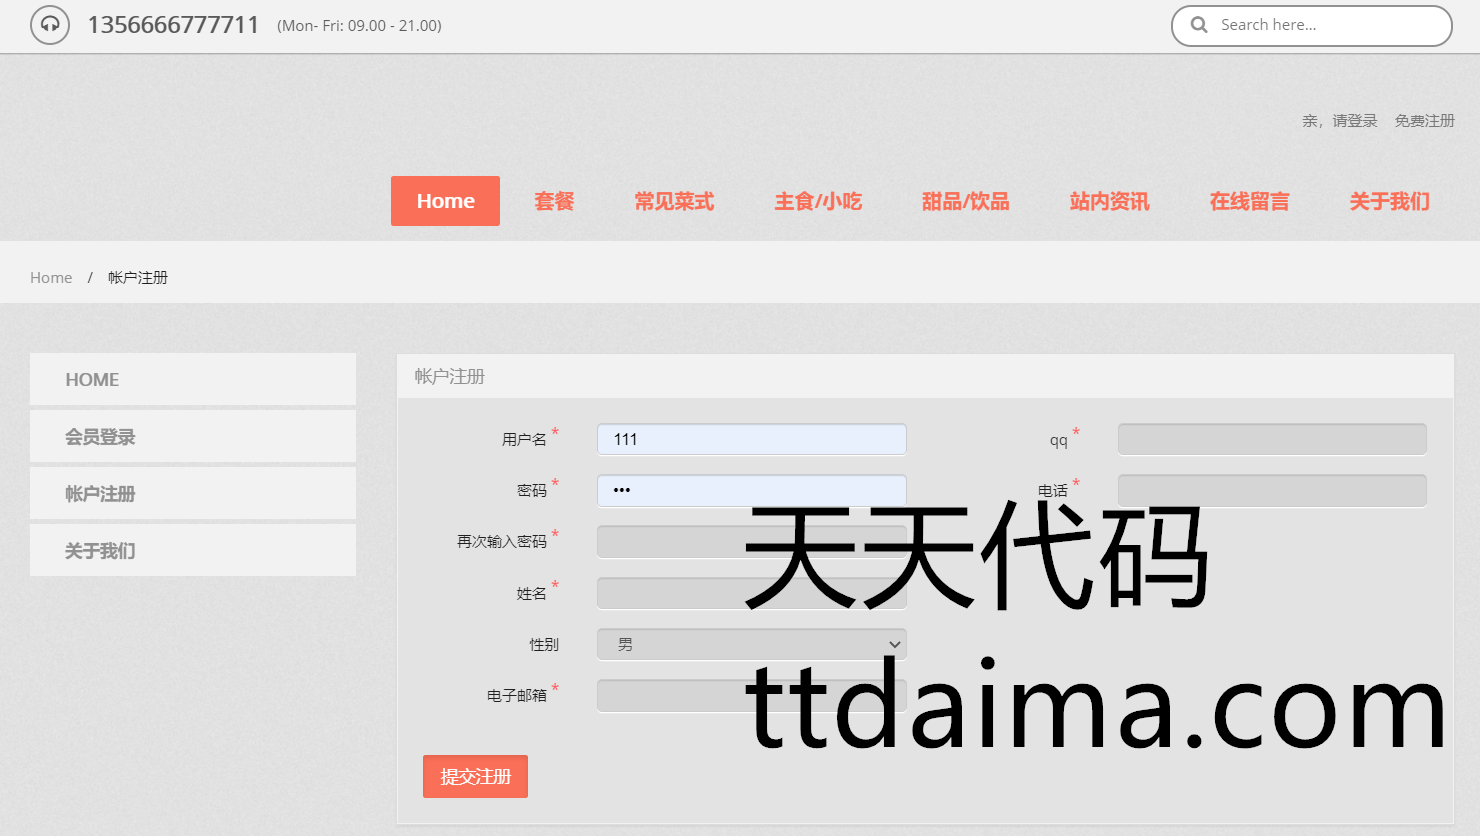1480x836 pixels.
Task: Open the 请登录 login link
Action: coord(1354,121)
